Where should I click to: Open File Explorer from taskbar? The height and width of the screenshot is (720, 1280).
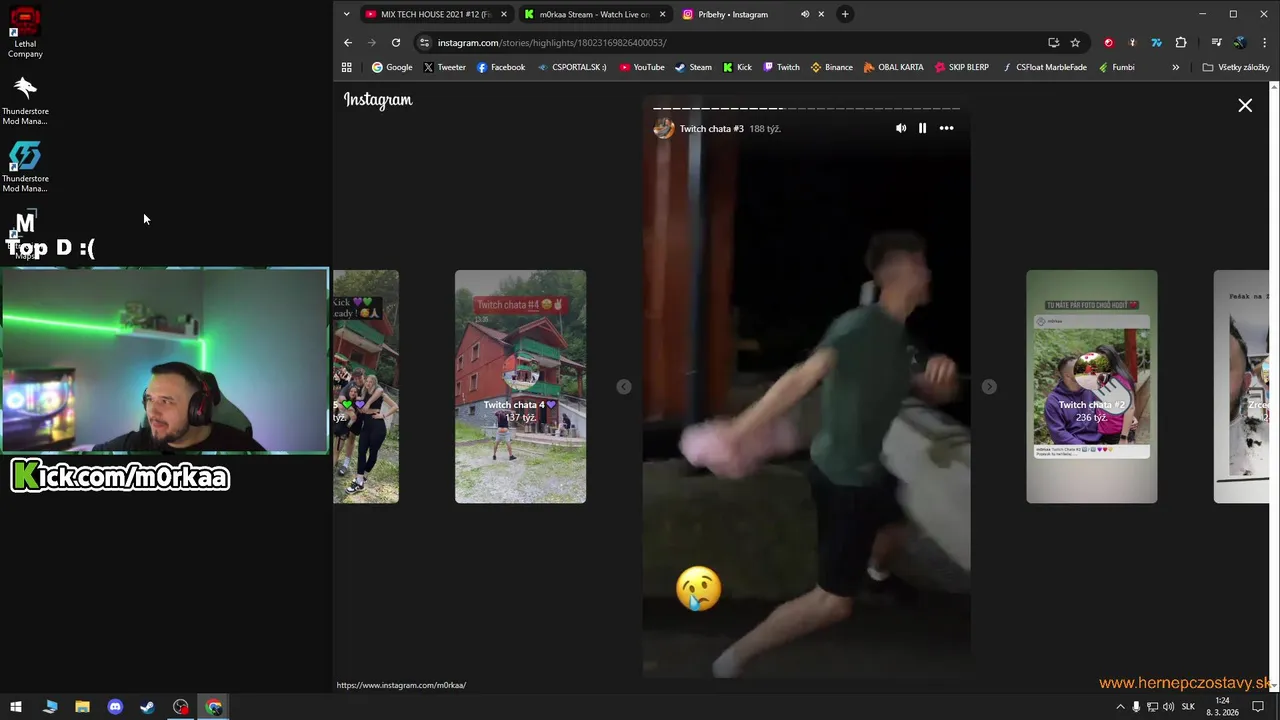point(82,707)
